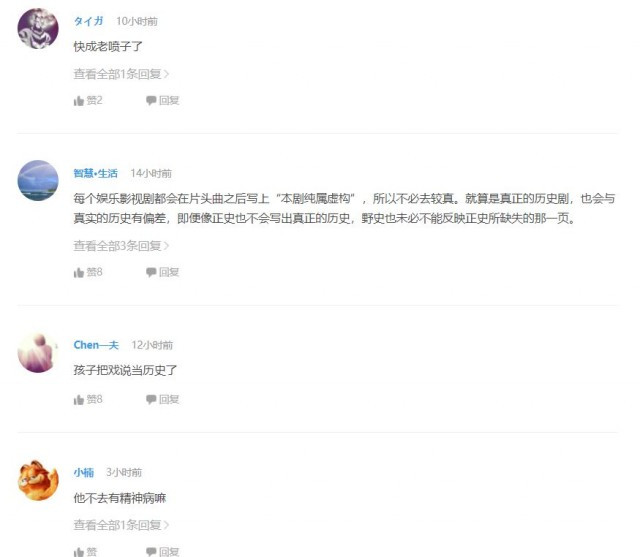Like 小楠's comment with thumbs-up icon
Image resolution: width=640 pixels, height=557 pixels.
point(79,552)
